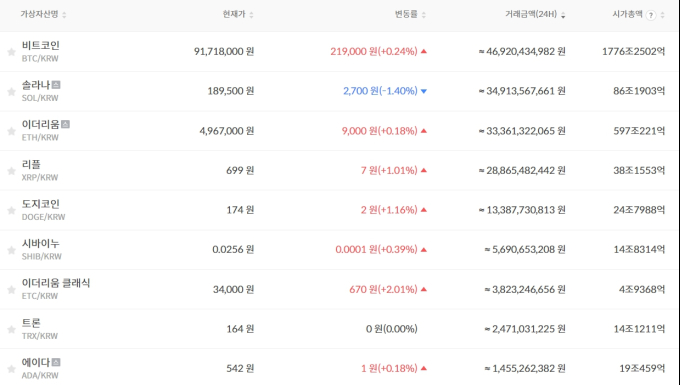The height and width of the screenshot is (385, 680).
Task: Click the price 0.0256 원
Action: point(233,249)
